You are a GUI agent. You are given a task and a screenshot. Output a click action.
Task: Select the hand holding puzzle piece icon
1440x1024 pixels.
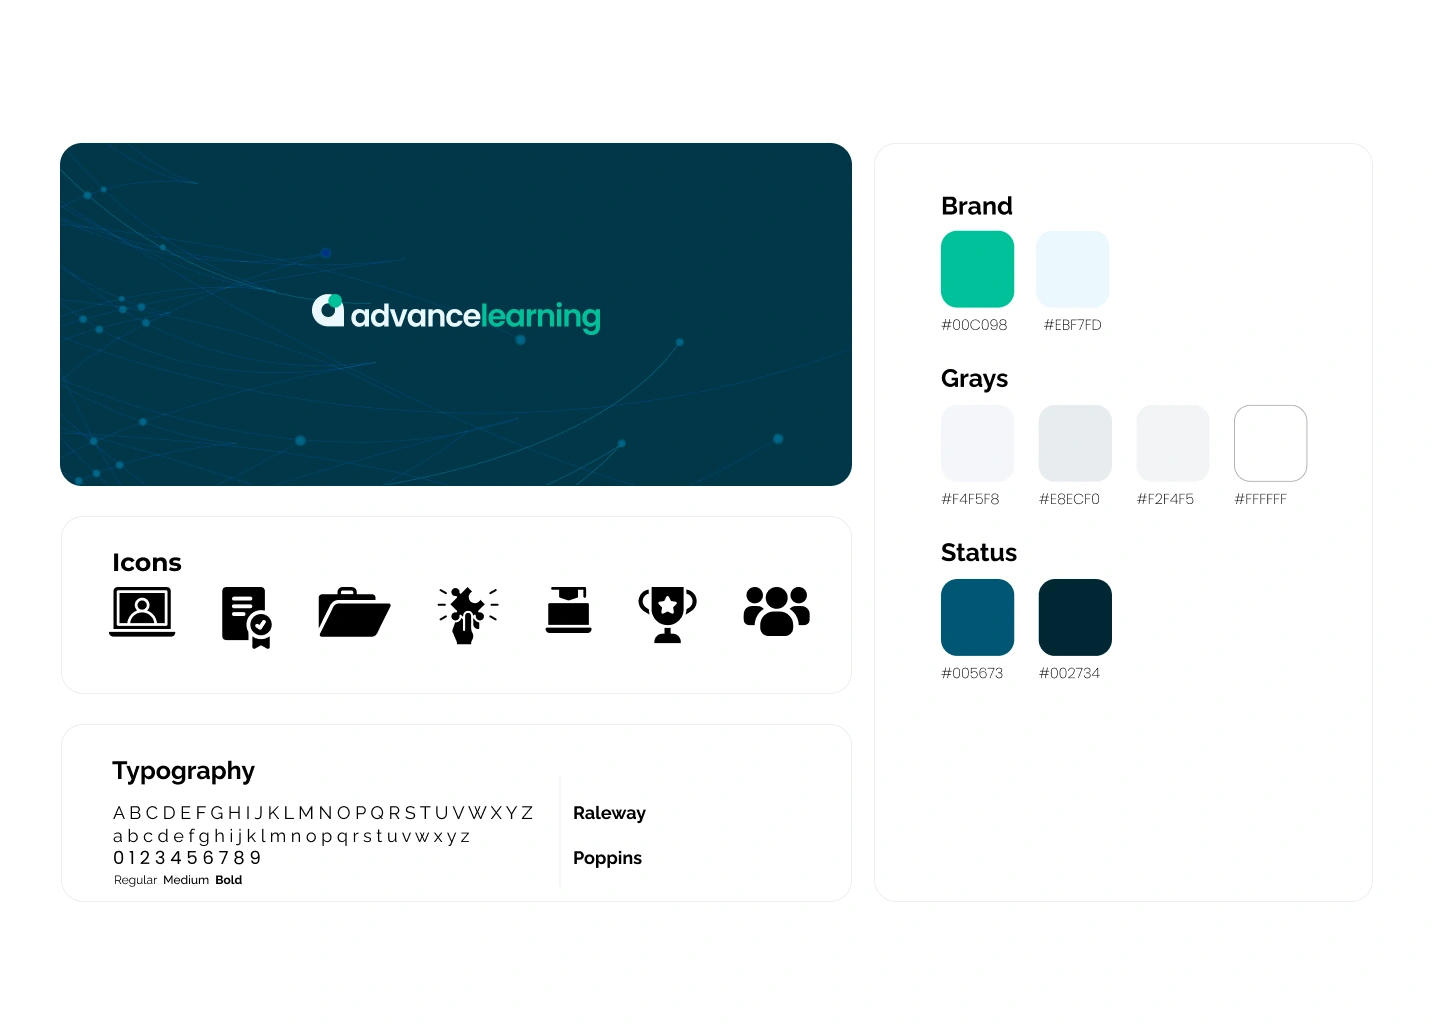pyautogui.click(x=467, y=615)
